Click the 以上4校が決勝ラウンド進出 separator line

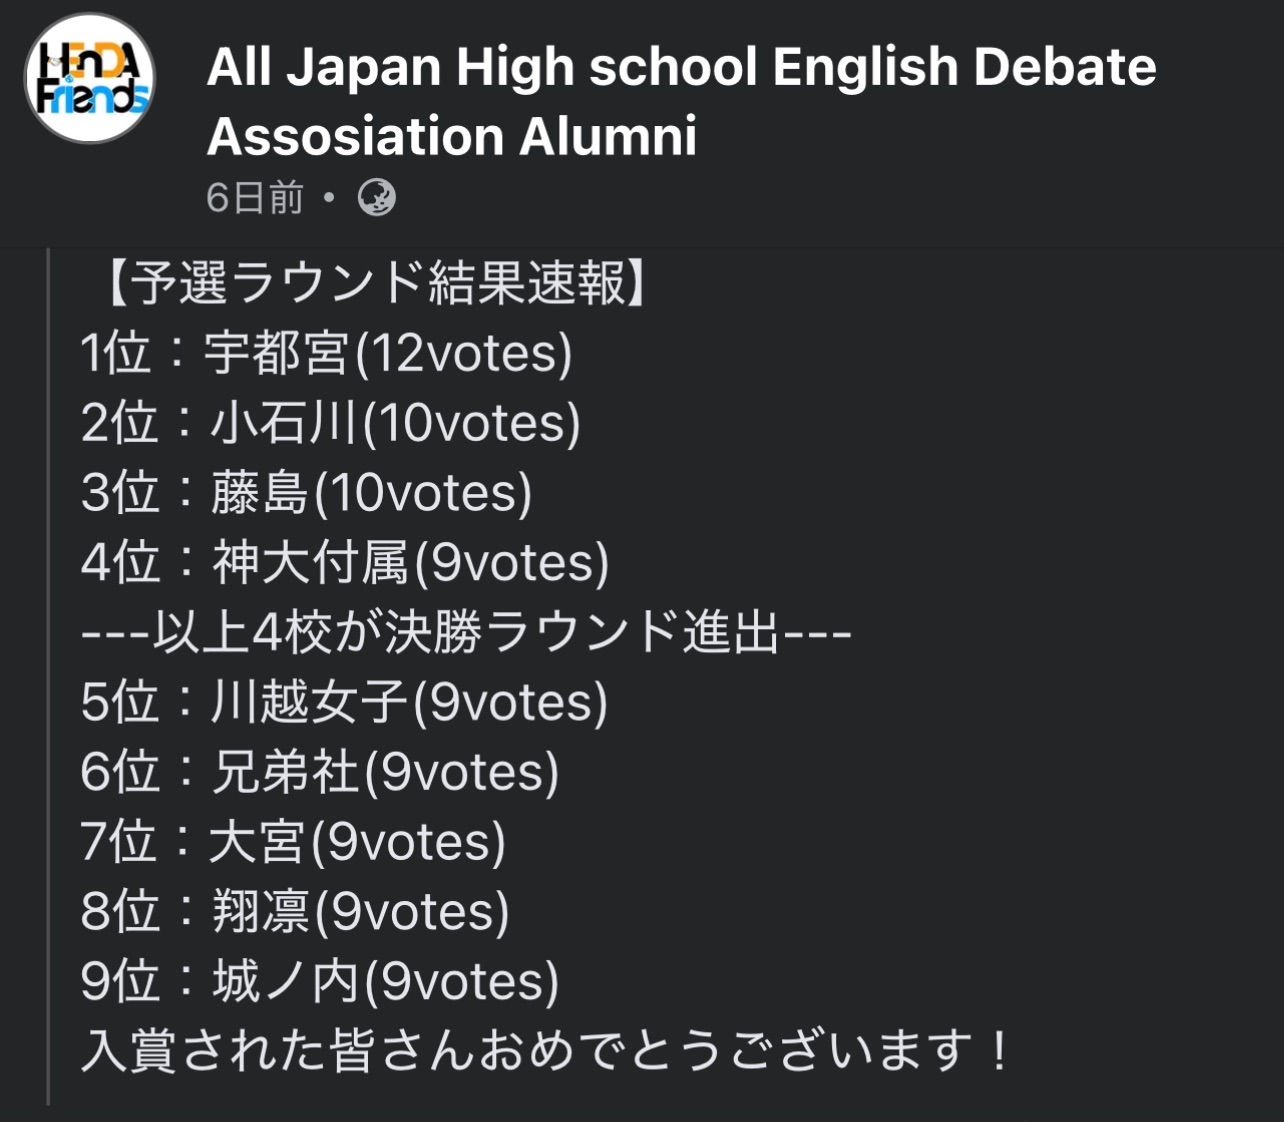tap(465, 632)
